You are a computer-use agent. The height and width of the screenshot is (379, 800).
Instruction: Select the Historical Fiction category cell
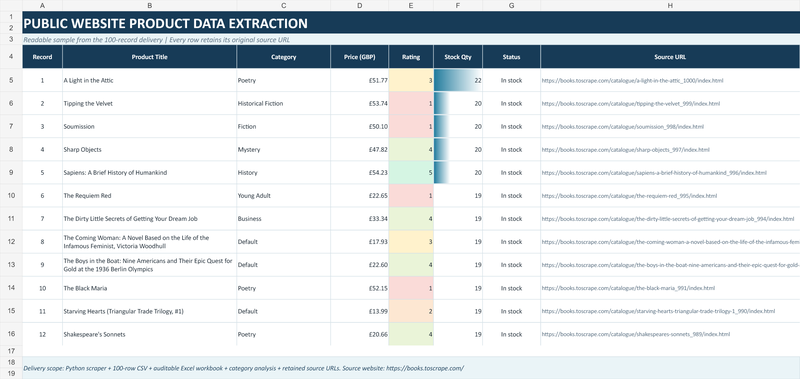click(283, 104)
